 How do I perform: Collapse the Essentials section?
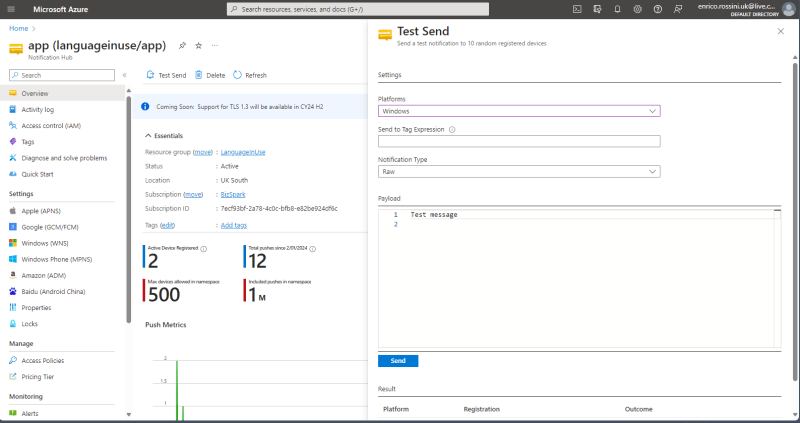[x=164, y=136]
